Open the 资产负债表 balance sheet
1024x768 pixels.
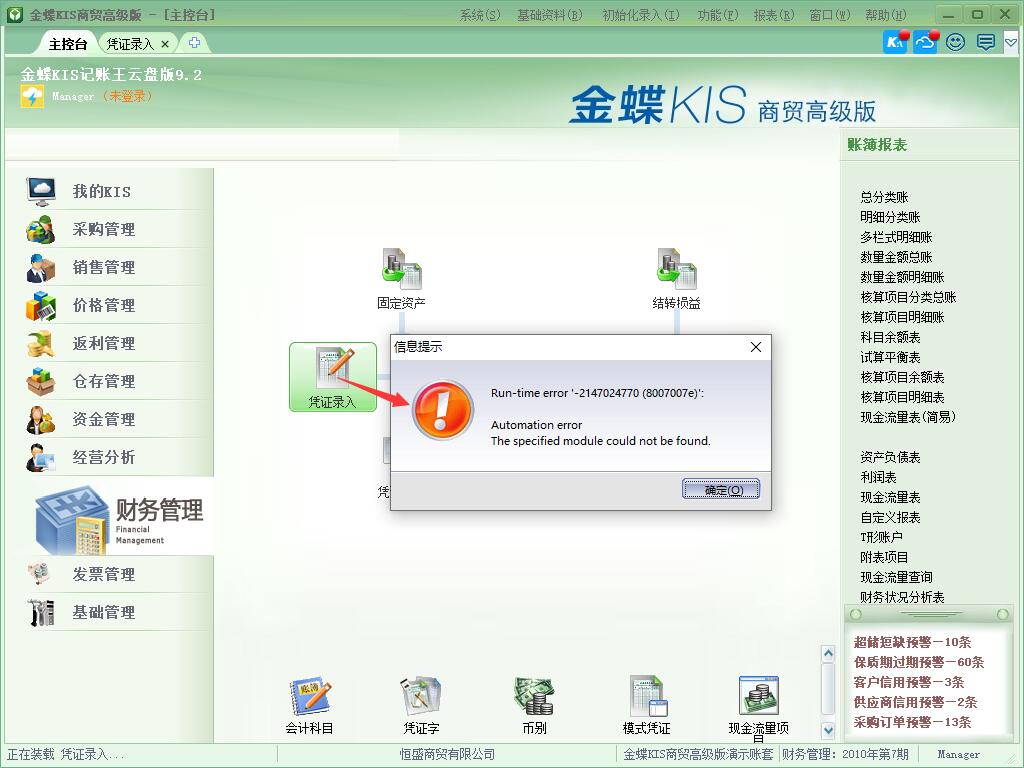click(x=890, y=457)
